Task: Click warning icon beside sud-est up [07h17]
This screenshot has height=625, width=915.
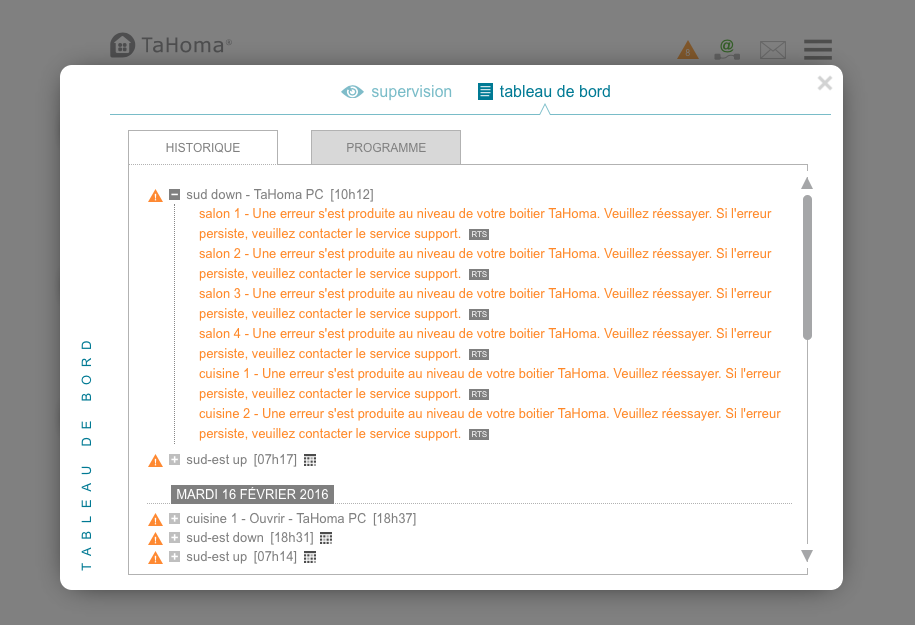Action: 155,461
